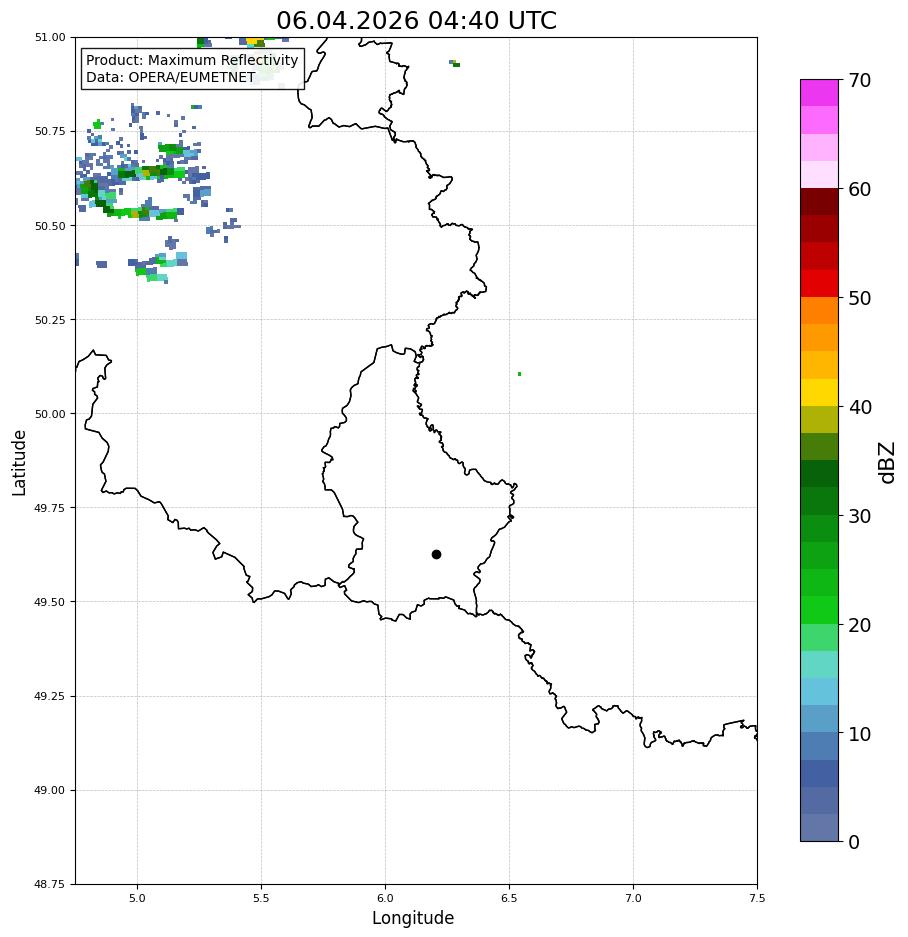Viewport: 908px width, 937px height.
Task: Click 'Product: Maximum Reflectivity' legend text
Action: pos(192,60)
